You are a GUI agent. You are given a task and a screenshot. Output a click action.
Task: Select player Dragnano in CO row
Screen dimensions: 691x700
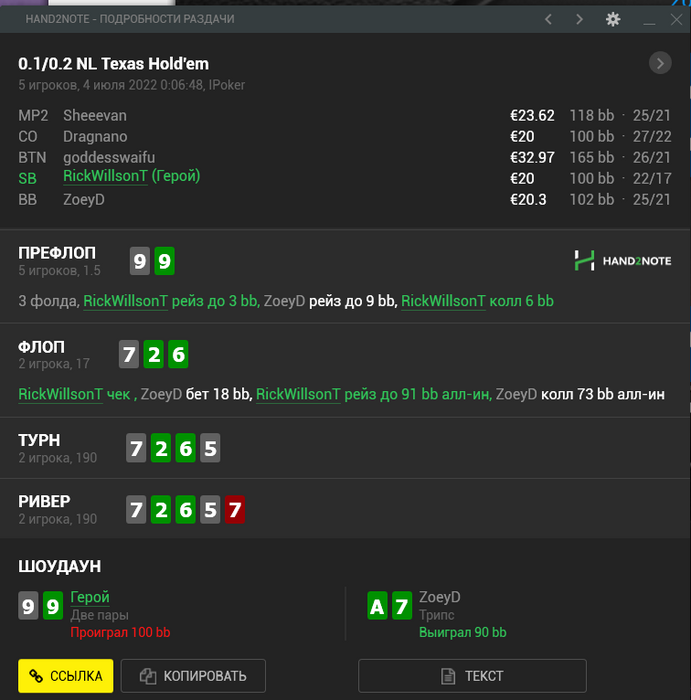pos(95,137)
